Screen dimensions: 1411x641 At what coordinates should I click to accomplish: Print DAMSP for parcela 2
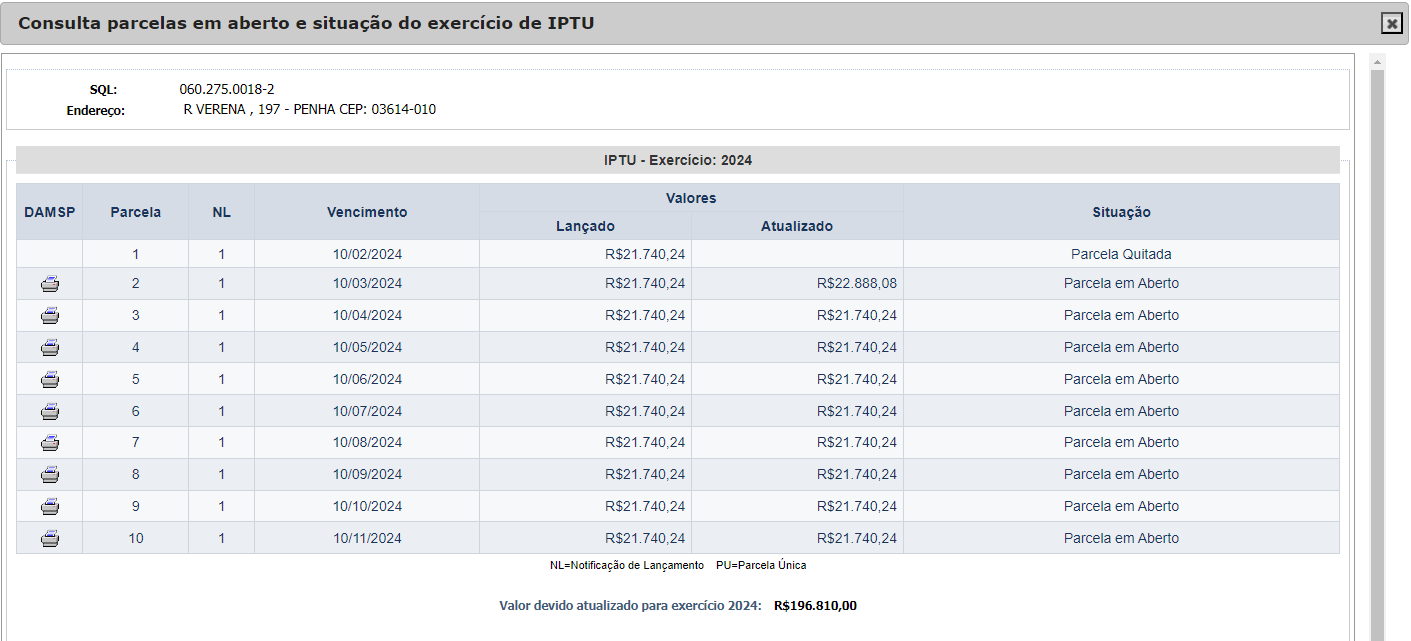pos(50,284)
